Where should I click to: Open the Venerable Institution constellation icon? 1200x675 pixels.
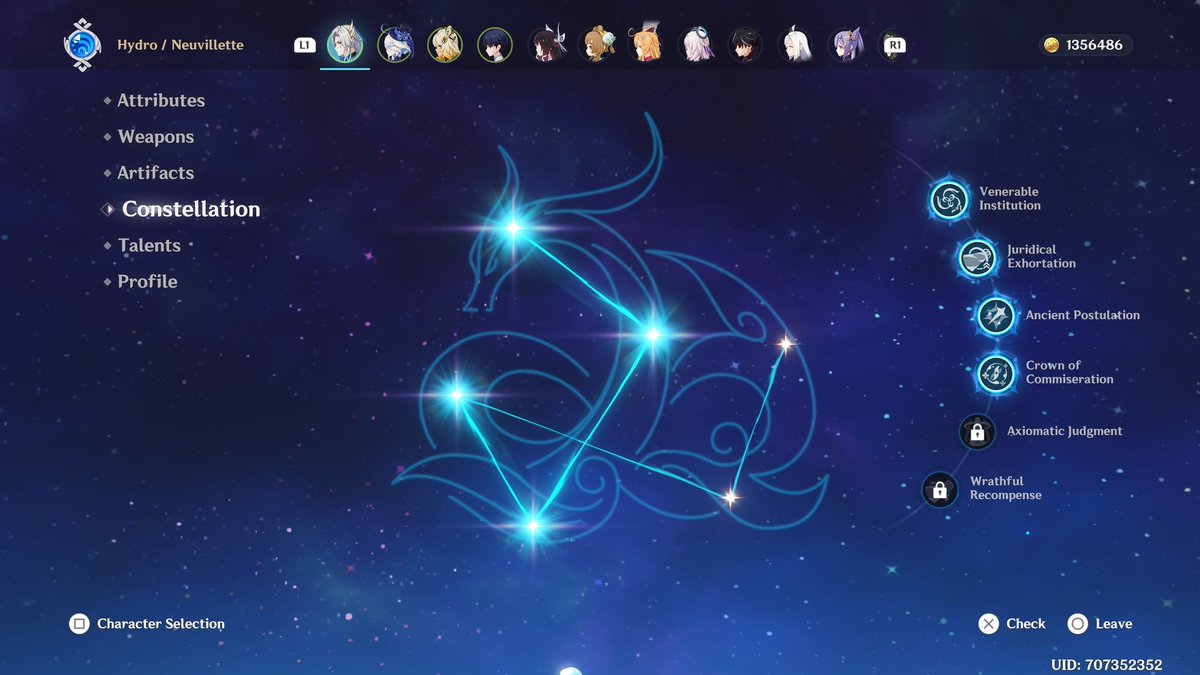(948, 199)
